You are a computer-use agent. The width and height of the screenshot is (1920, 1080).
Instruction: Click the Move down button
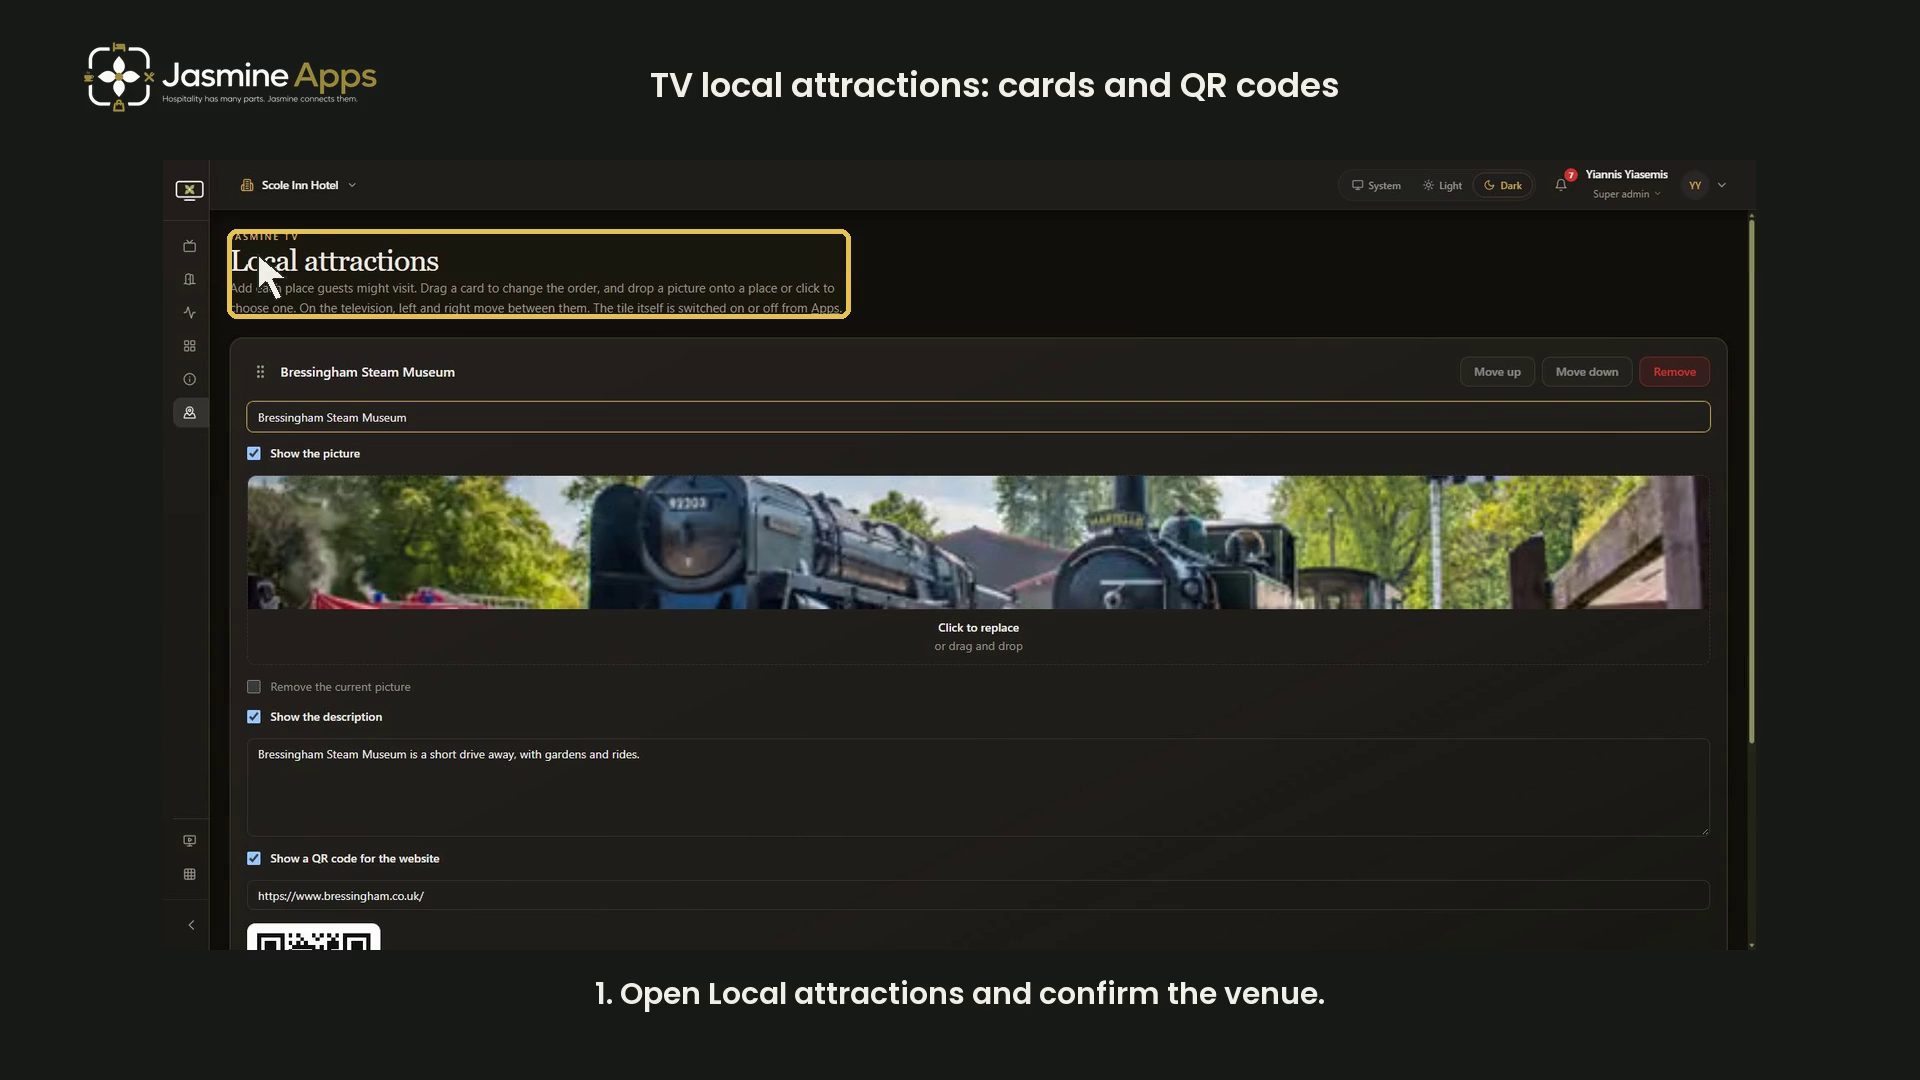[x=1587, y=372]
